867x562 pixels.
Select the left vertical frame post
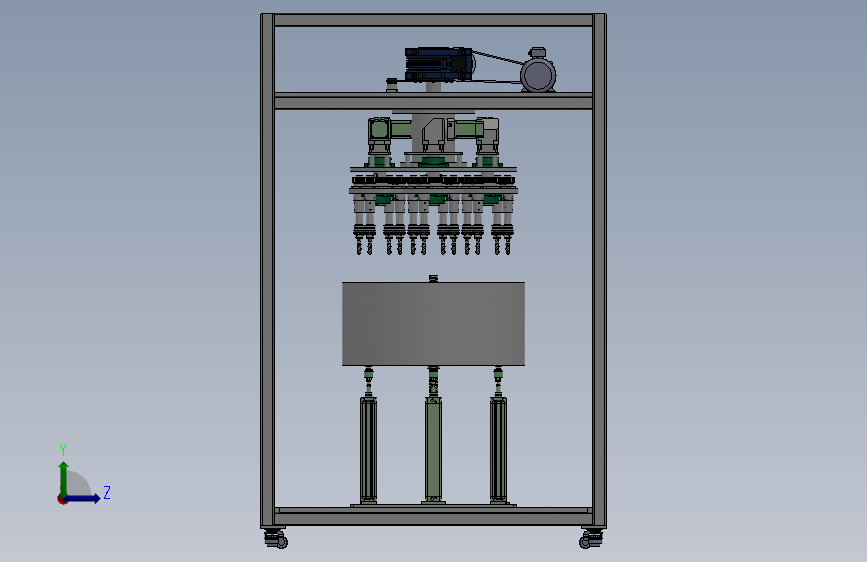[x=268, y=270]
